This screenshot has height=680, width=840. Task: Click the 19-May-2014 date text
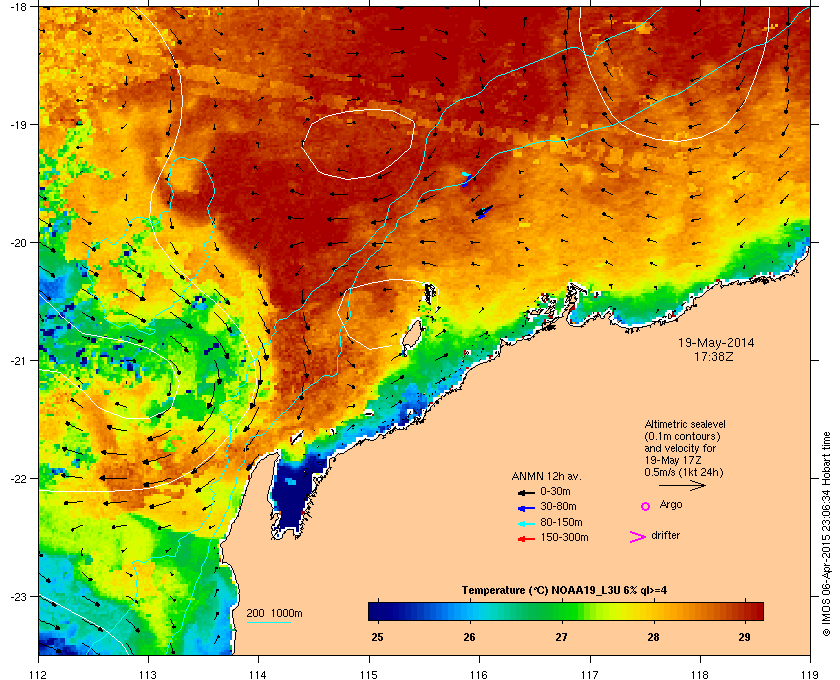[x=716, y=342]
